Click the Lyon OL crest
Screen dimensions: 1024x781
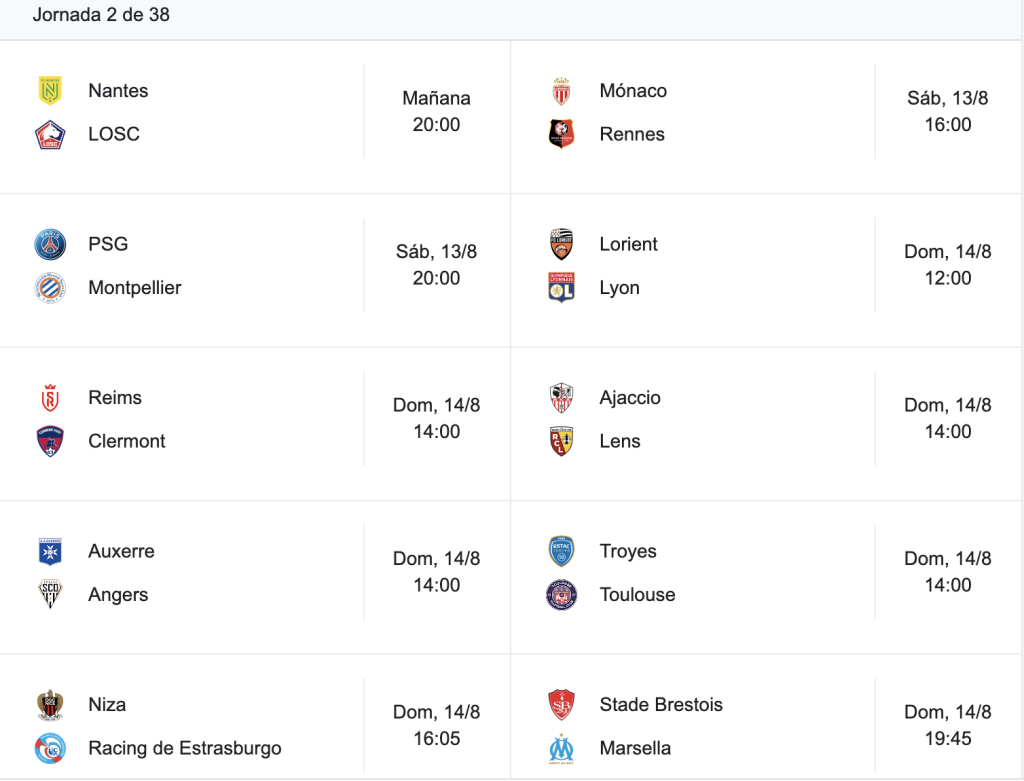click(562, 287)
